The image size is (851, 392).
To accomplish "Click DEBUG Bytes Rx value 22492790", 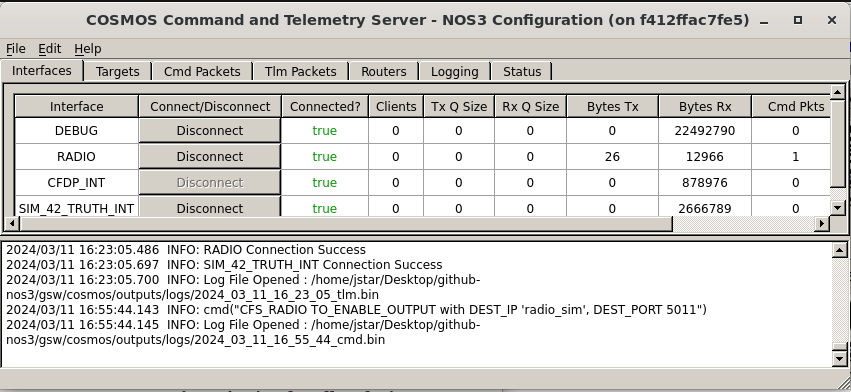I will 704,131.
